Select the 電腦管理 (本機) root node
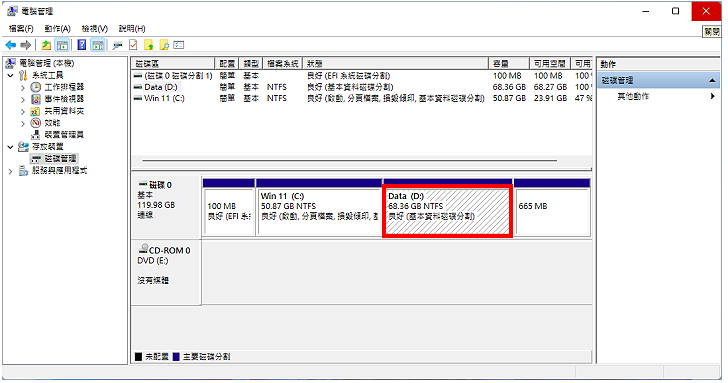Image resolution: width=728 pixels, height=383 pixels. pos(46,63)
